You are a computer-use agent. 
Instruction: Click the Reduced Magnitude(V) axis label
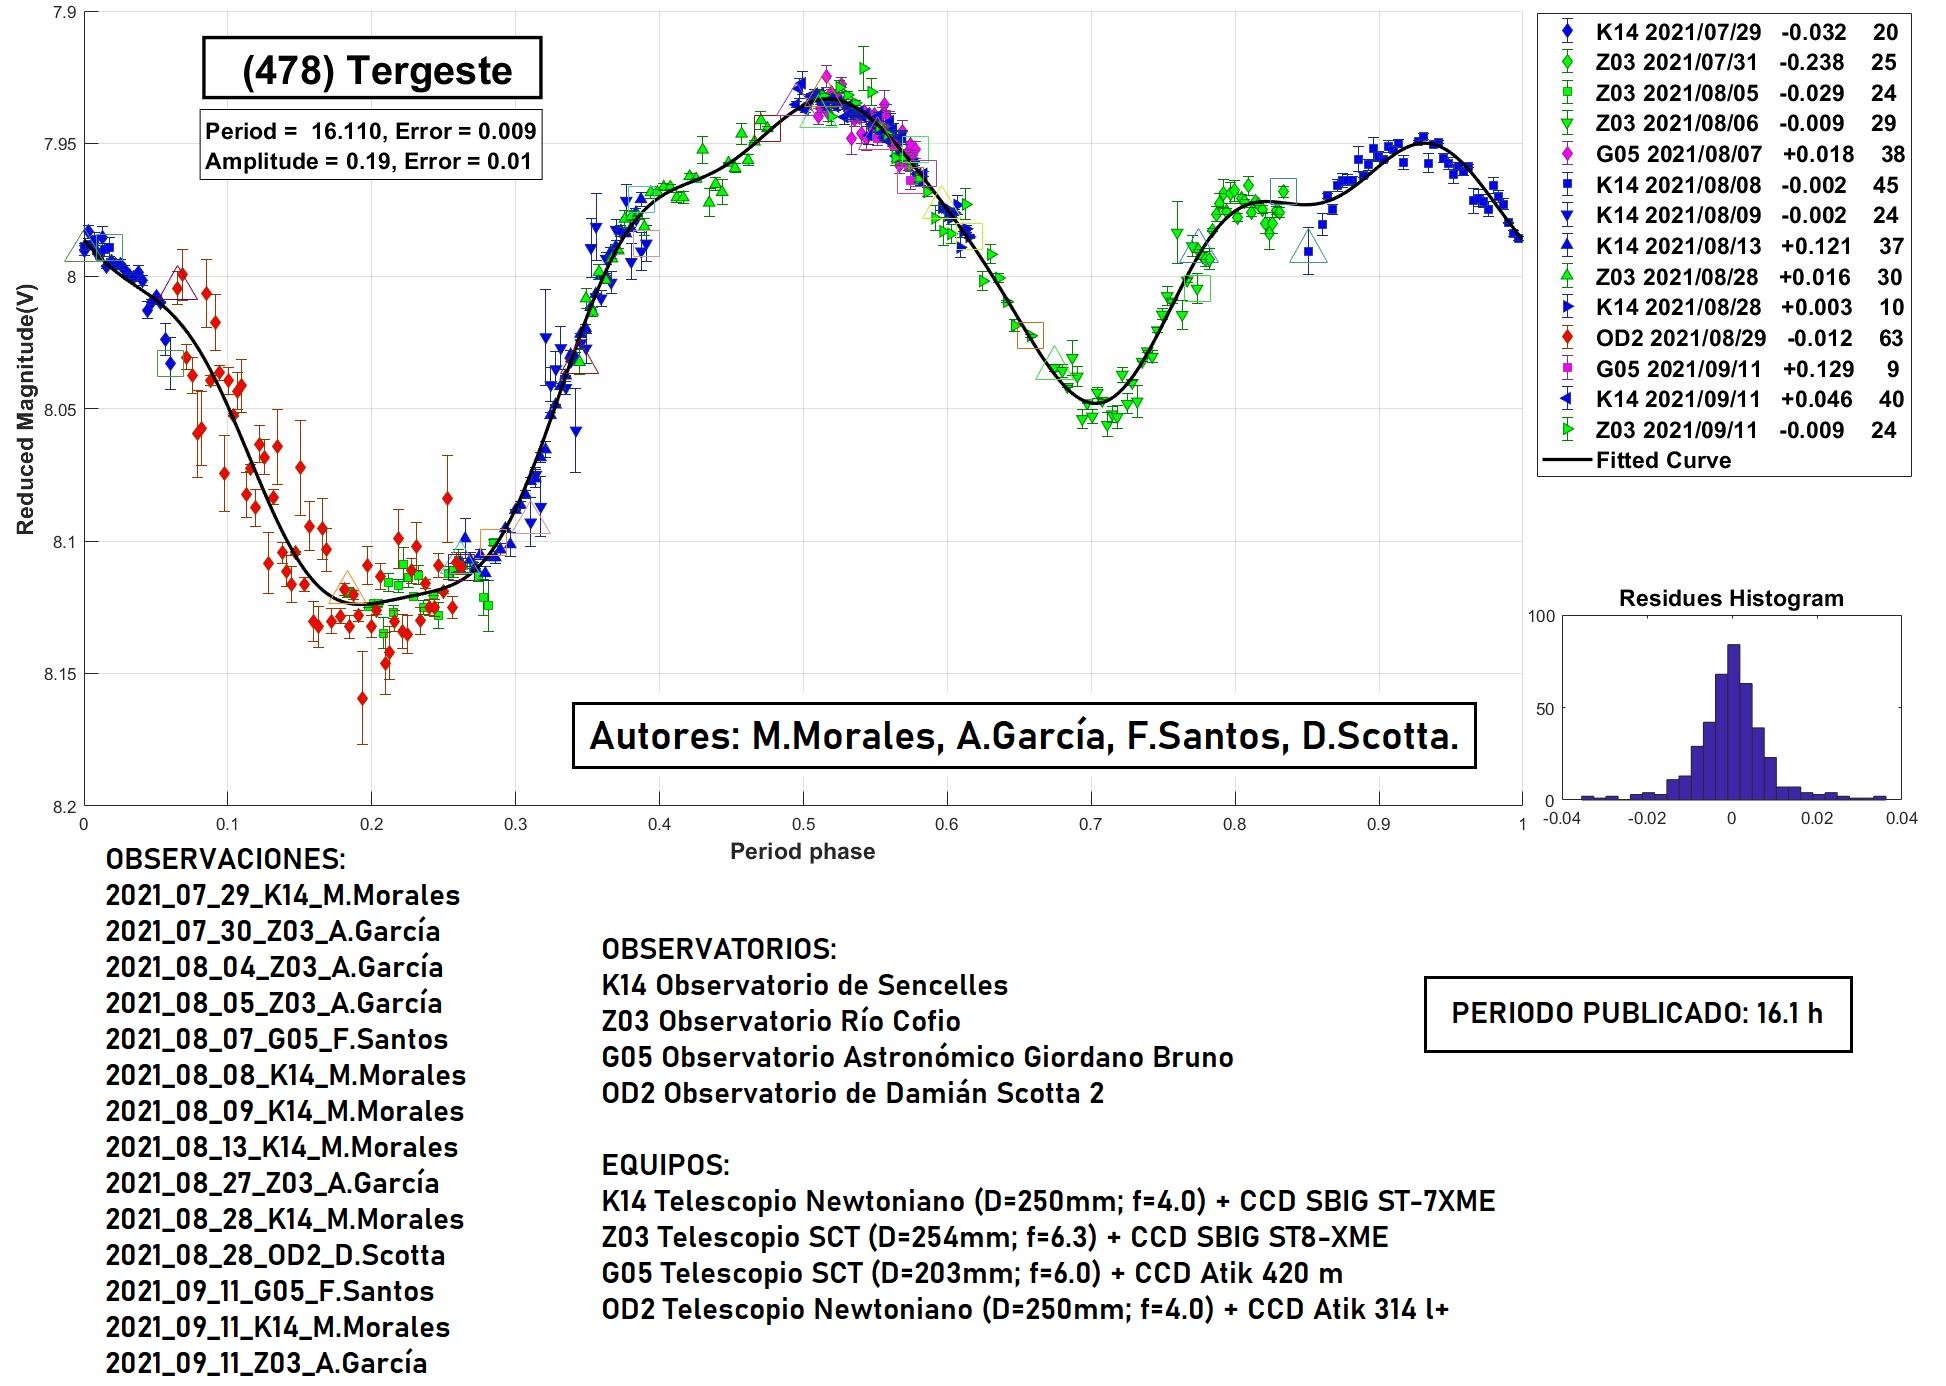tap(25, 409)
